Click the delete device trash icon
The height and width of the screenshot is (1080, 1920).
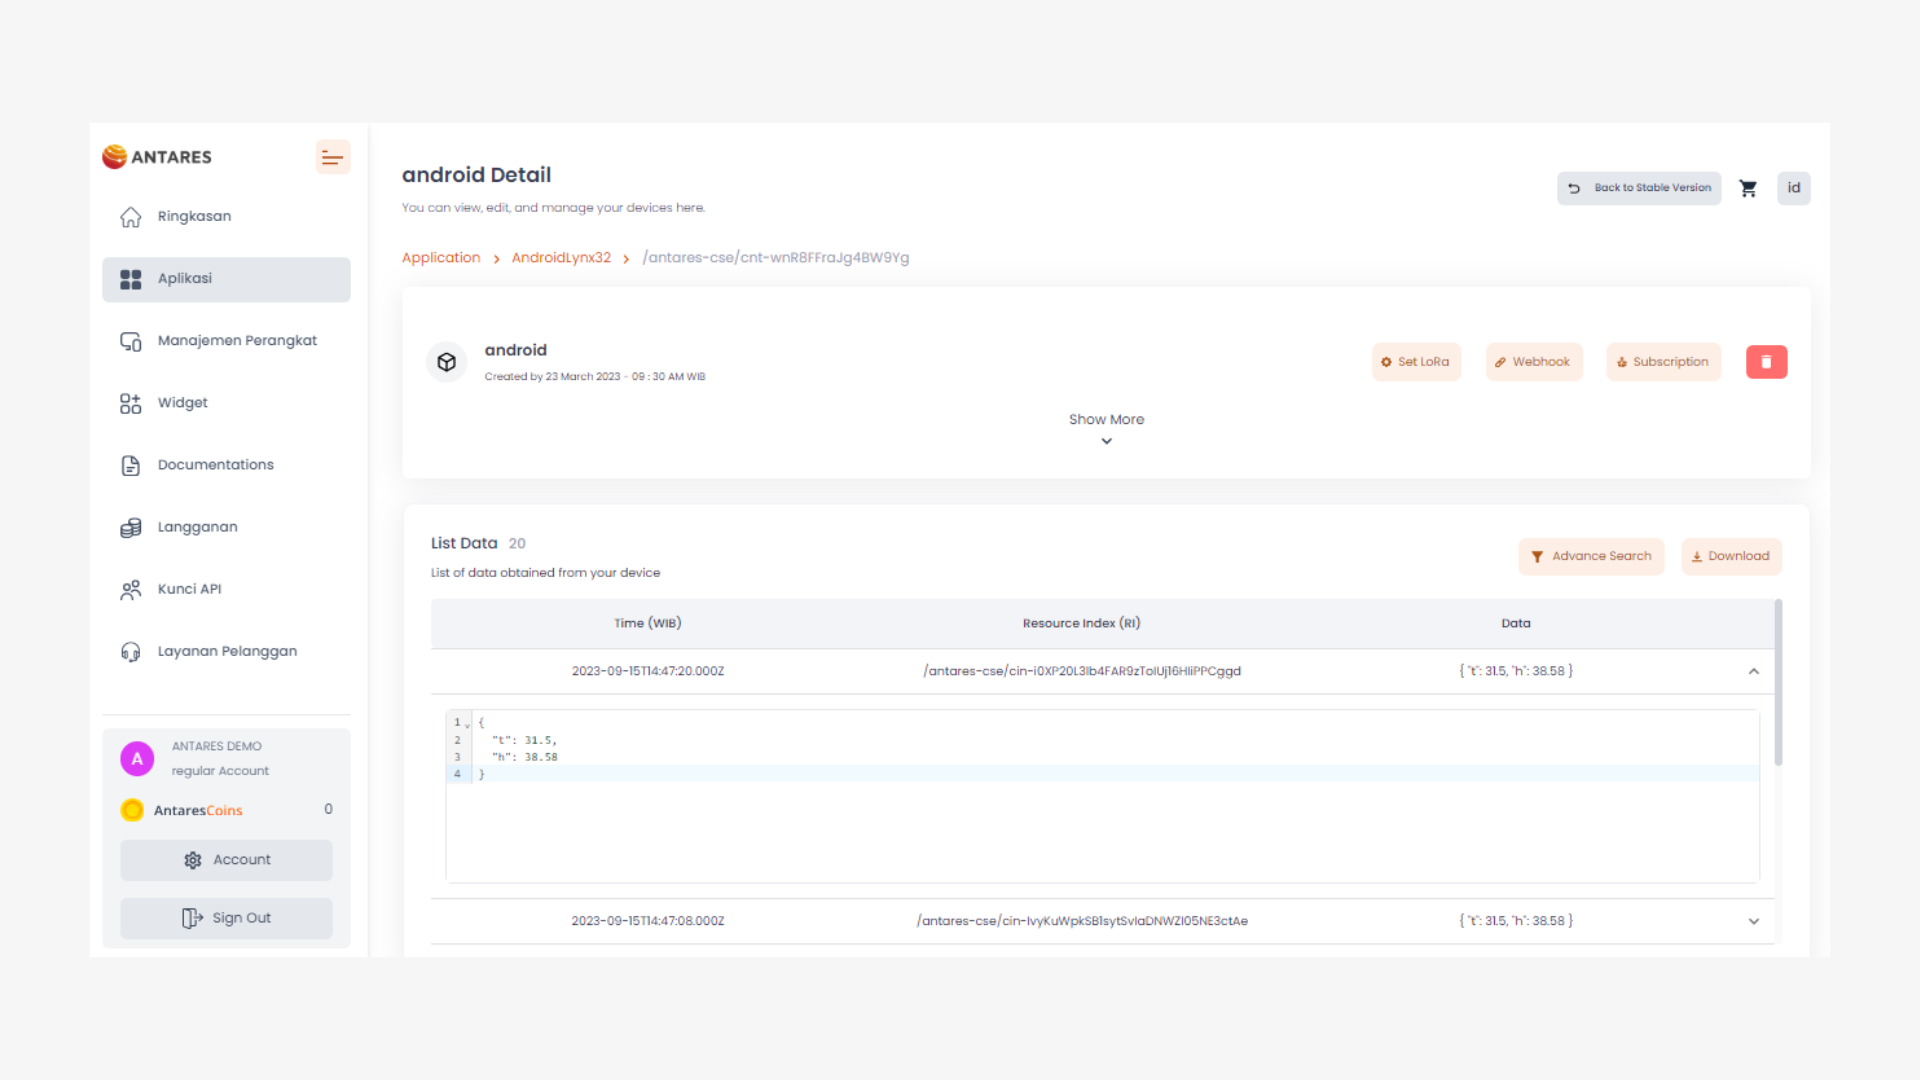(1766, 361)
